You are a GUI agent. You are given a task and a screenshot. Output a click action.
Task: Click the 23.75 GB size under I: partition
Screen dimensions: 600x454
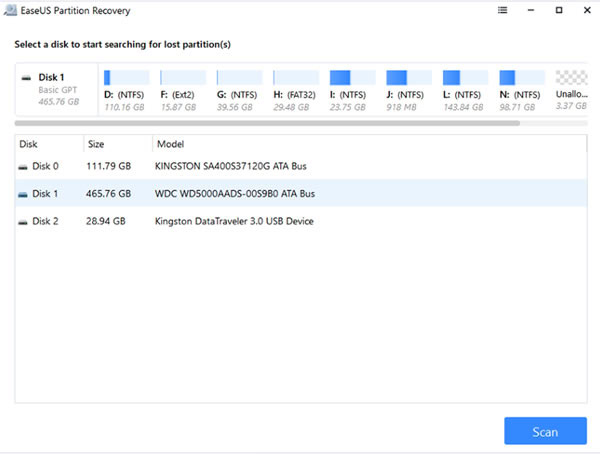tap(348, 107)
